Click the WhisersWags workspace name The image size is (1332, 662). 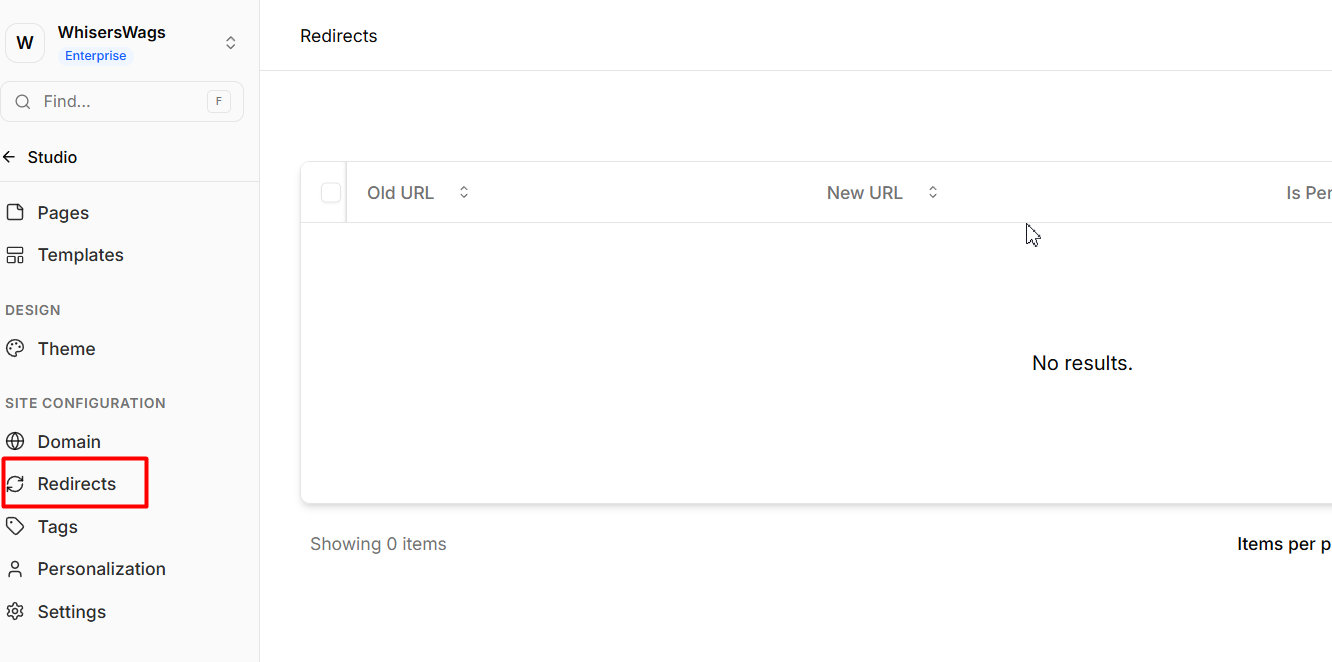pyautogui.click(x=111, y=33)
